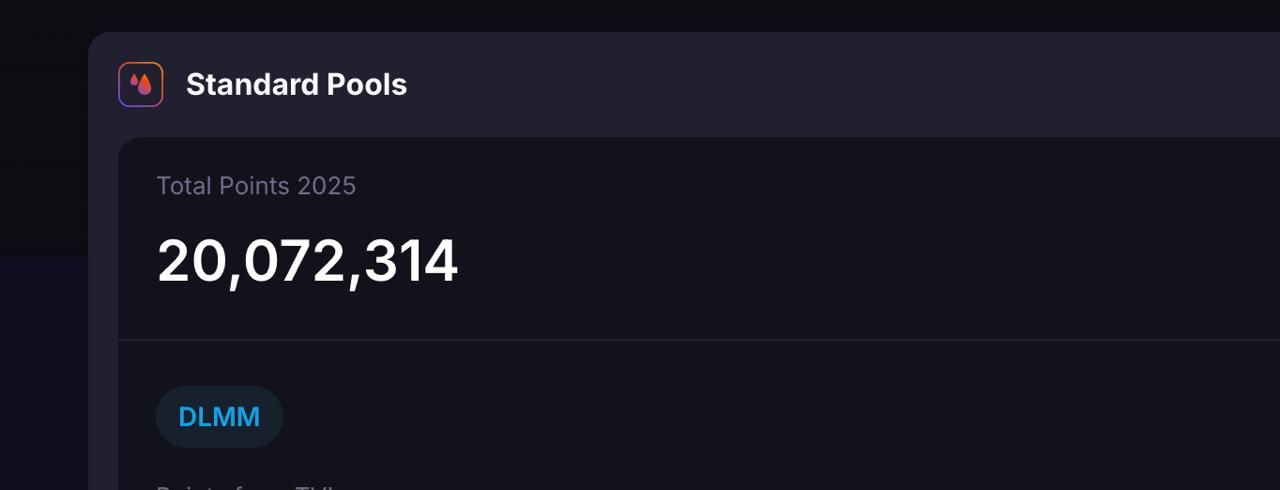Select the 20,072,314 points value

tap(307, 262)
